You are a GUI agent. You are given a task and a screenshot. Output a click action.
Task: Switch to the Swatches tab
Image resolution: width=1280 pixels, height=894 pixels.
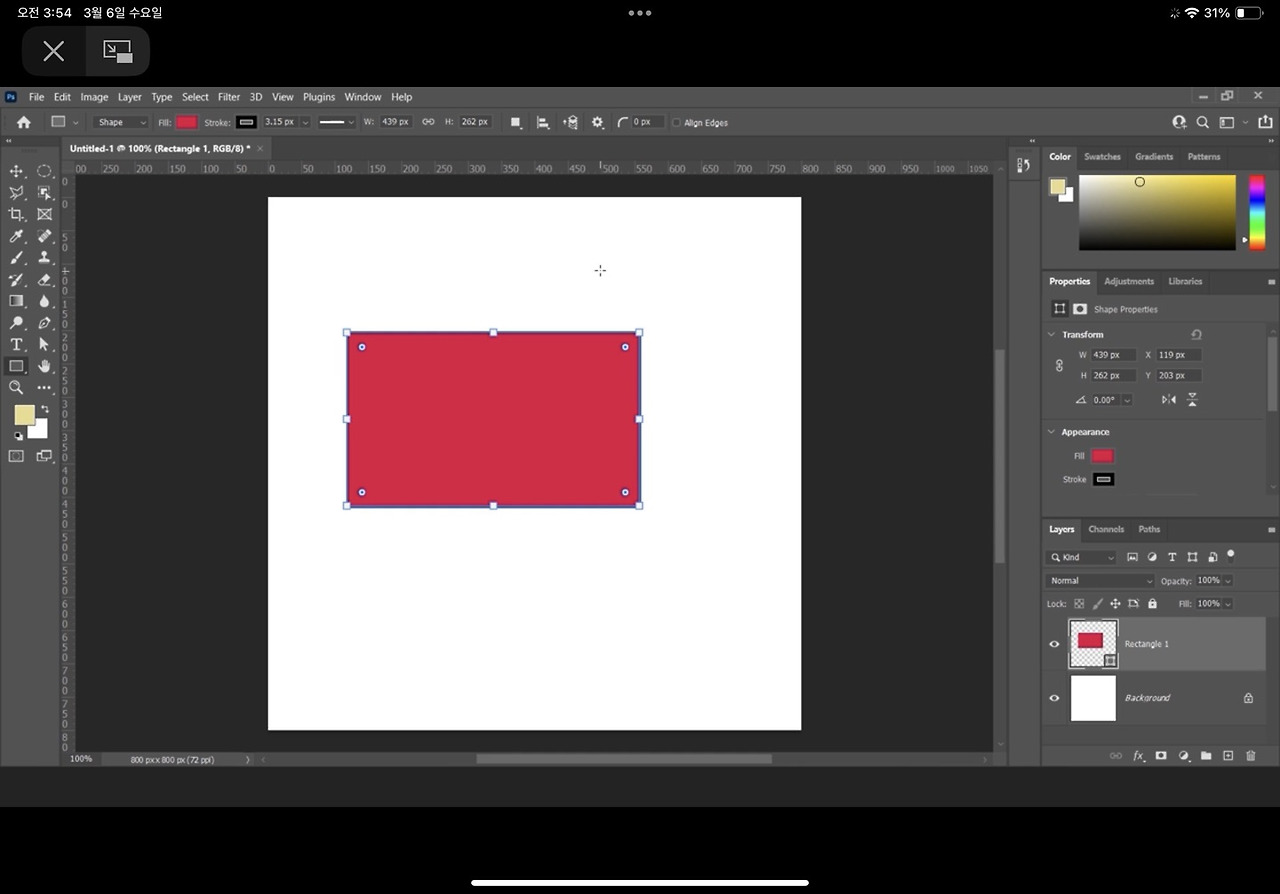pos(1102,157)
